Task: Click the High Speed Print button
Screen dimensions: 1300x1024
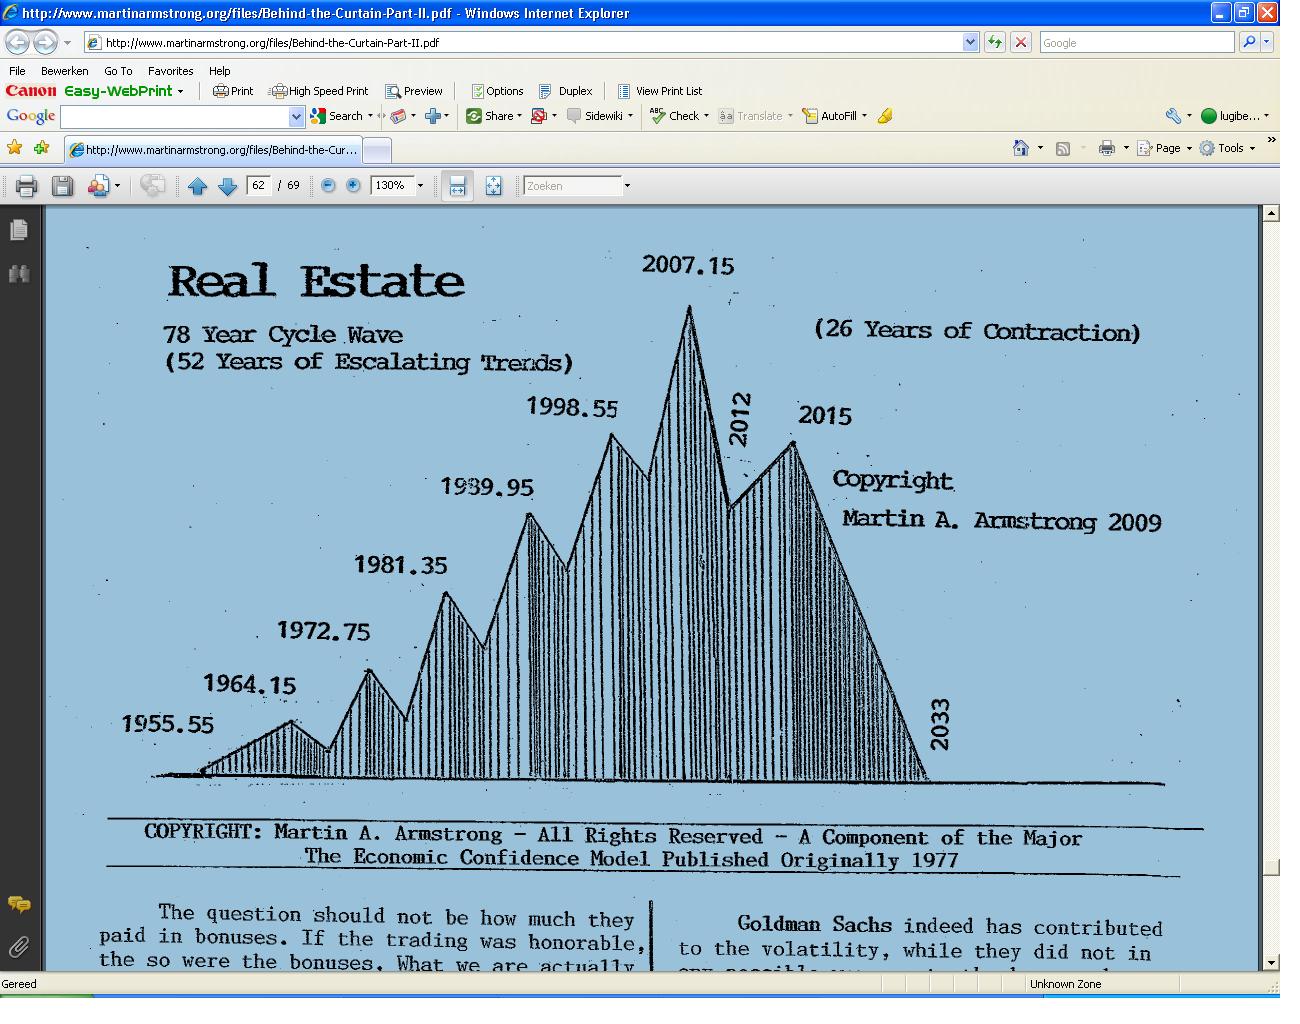Action: [320, 91]
